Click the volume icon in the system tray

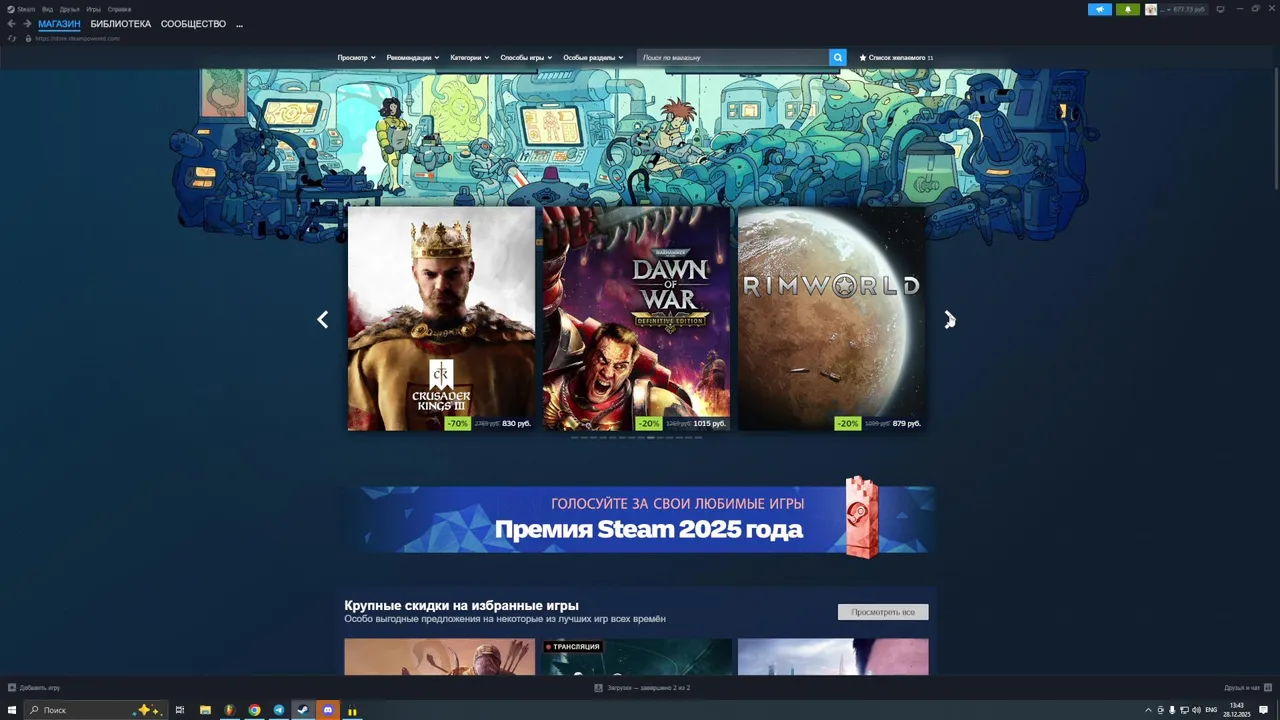[x=1196, y=710]
